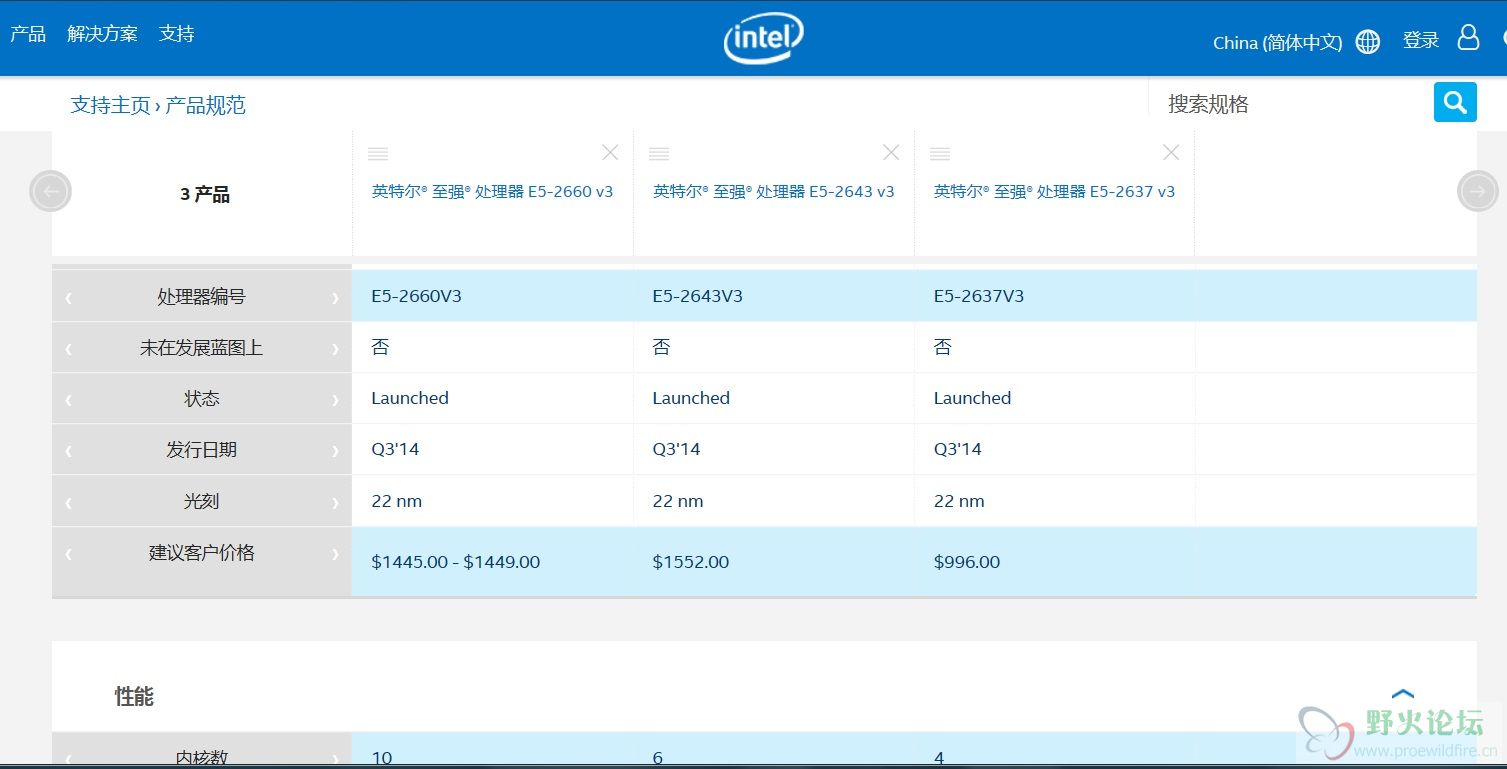Remove E5-2637 v3 from comparison
This screenshot has height=769, width=1507.
click(x=1171, y=152)
